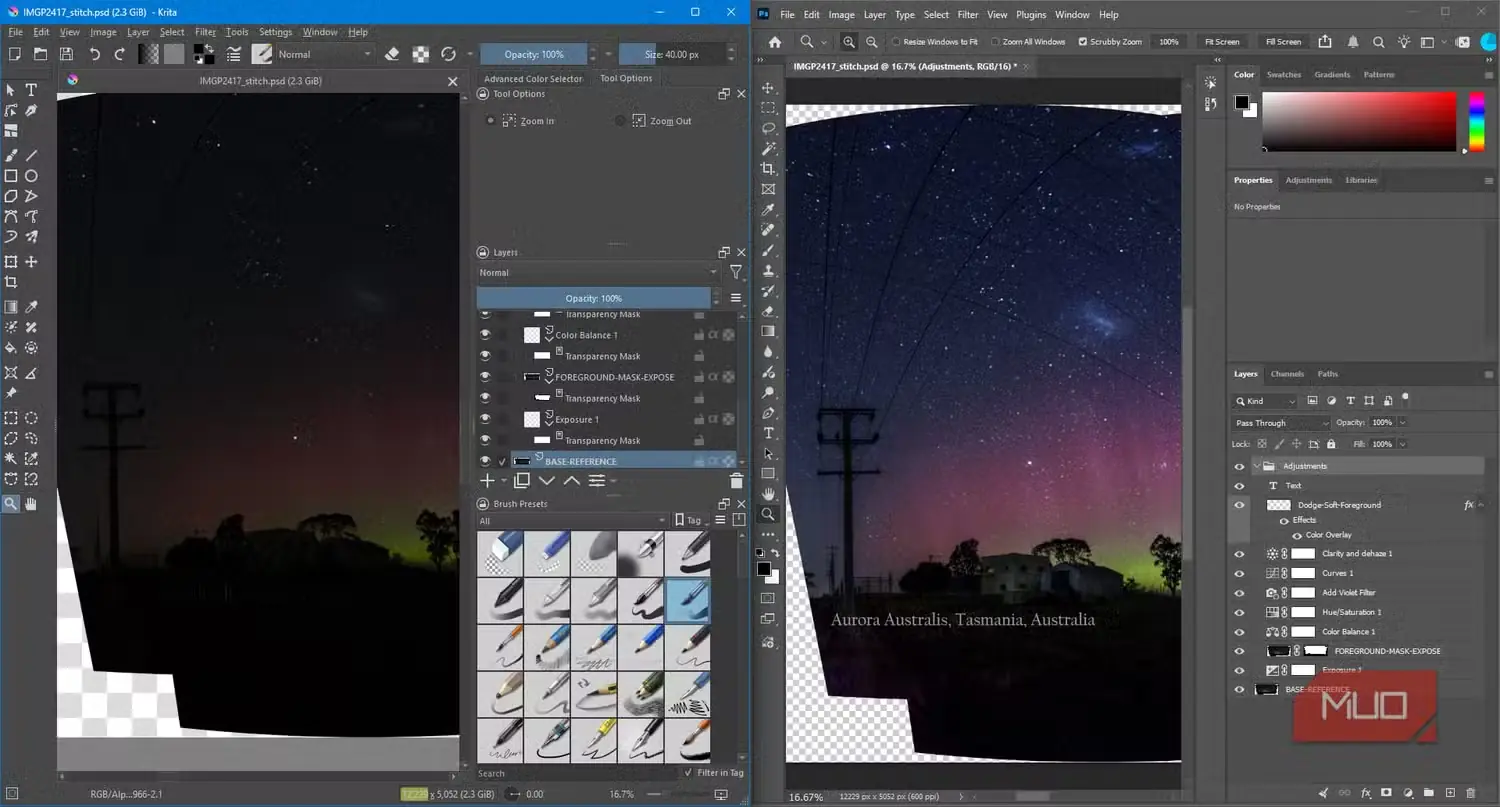Pick the Magic Wand tool in Photoshop
Screen dimensions: 1500x807
768,148
